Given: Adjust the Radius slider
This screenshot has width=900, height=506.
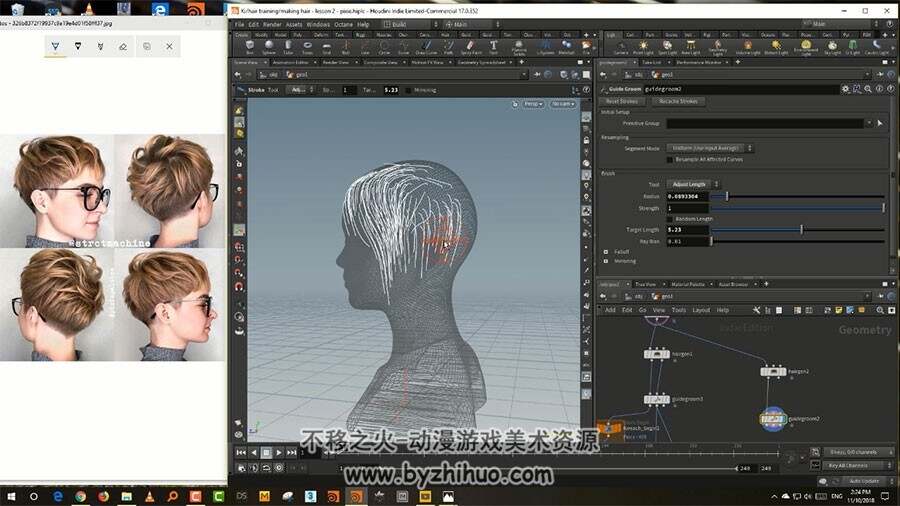Looking at the screenshot, I should coord(798,196).
